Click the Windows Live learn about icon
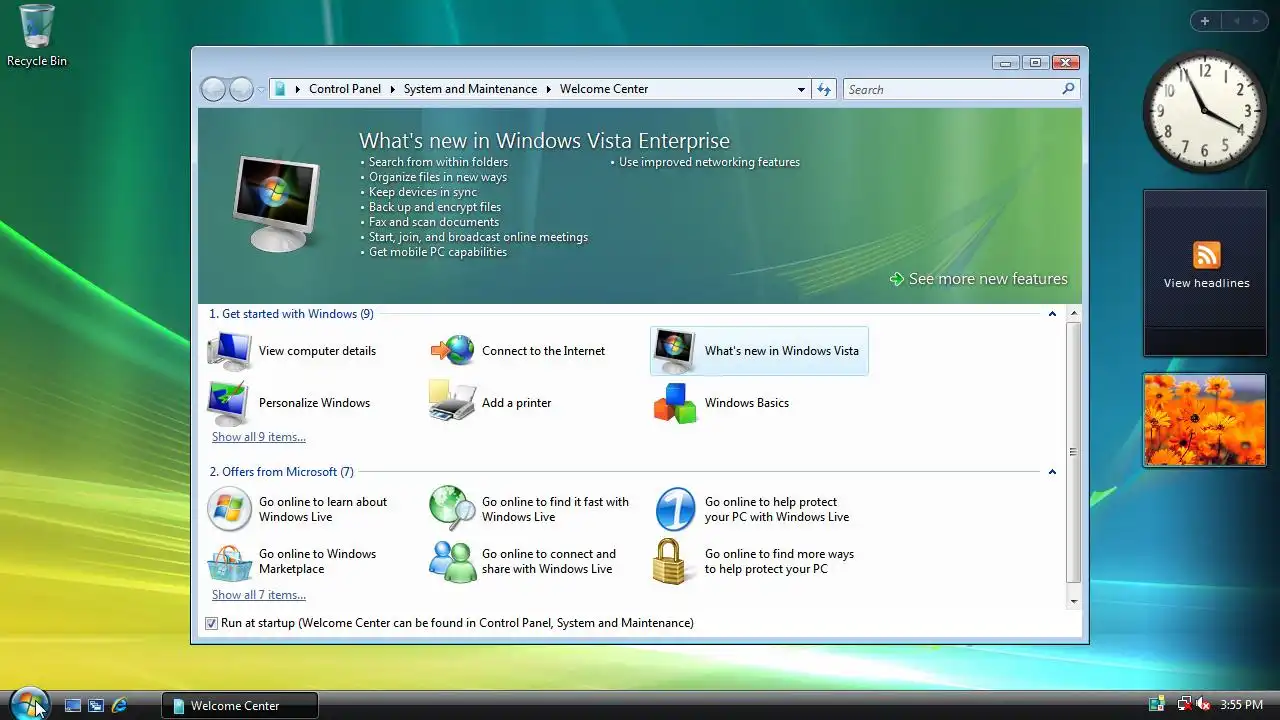The height and width of the screenshot is (720, 1280). coord(230,509)
